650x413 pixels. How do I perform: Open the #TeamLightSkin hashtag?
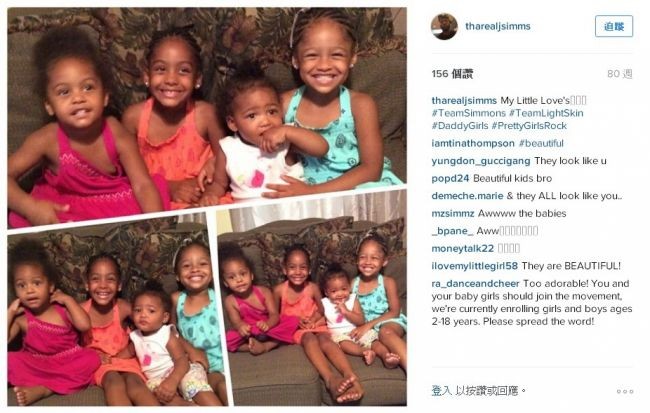(546, 113)
